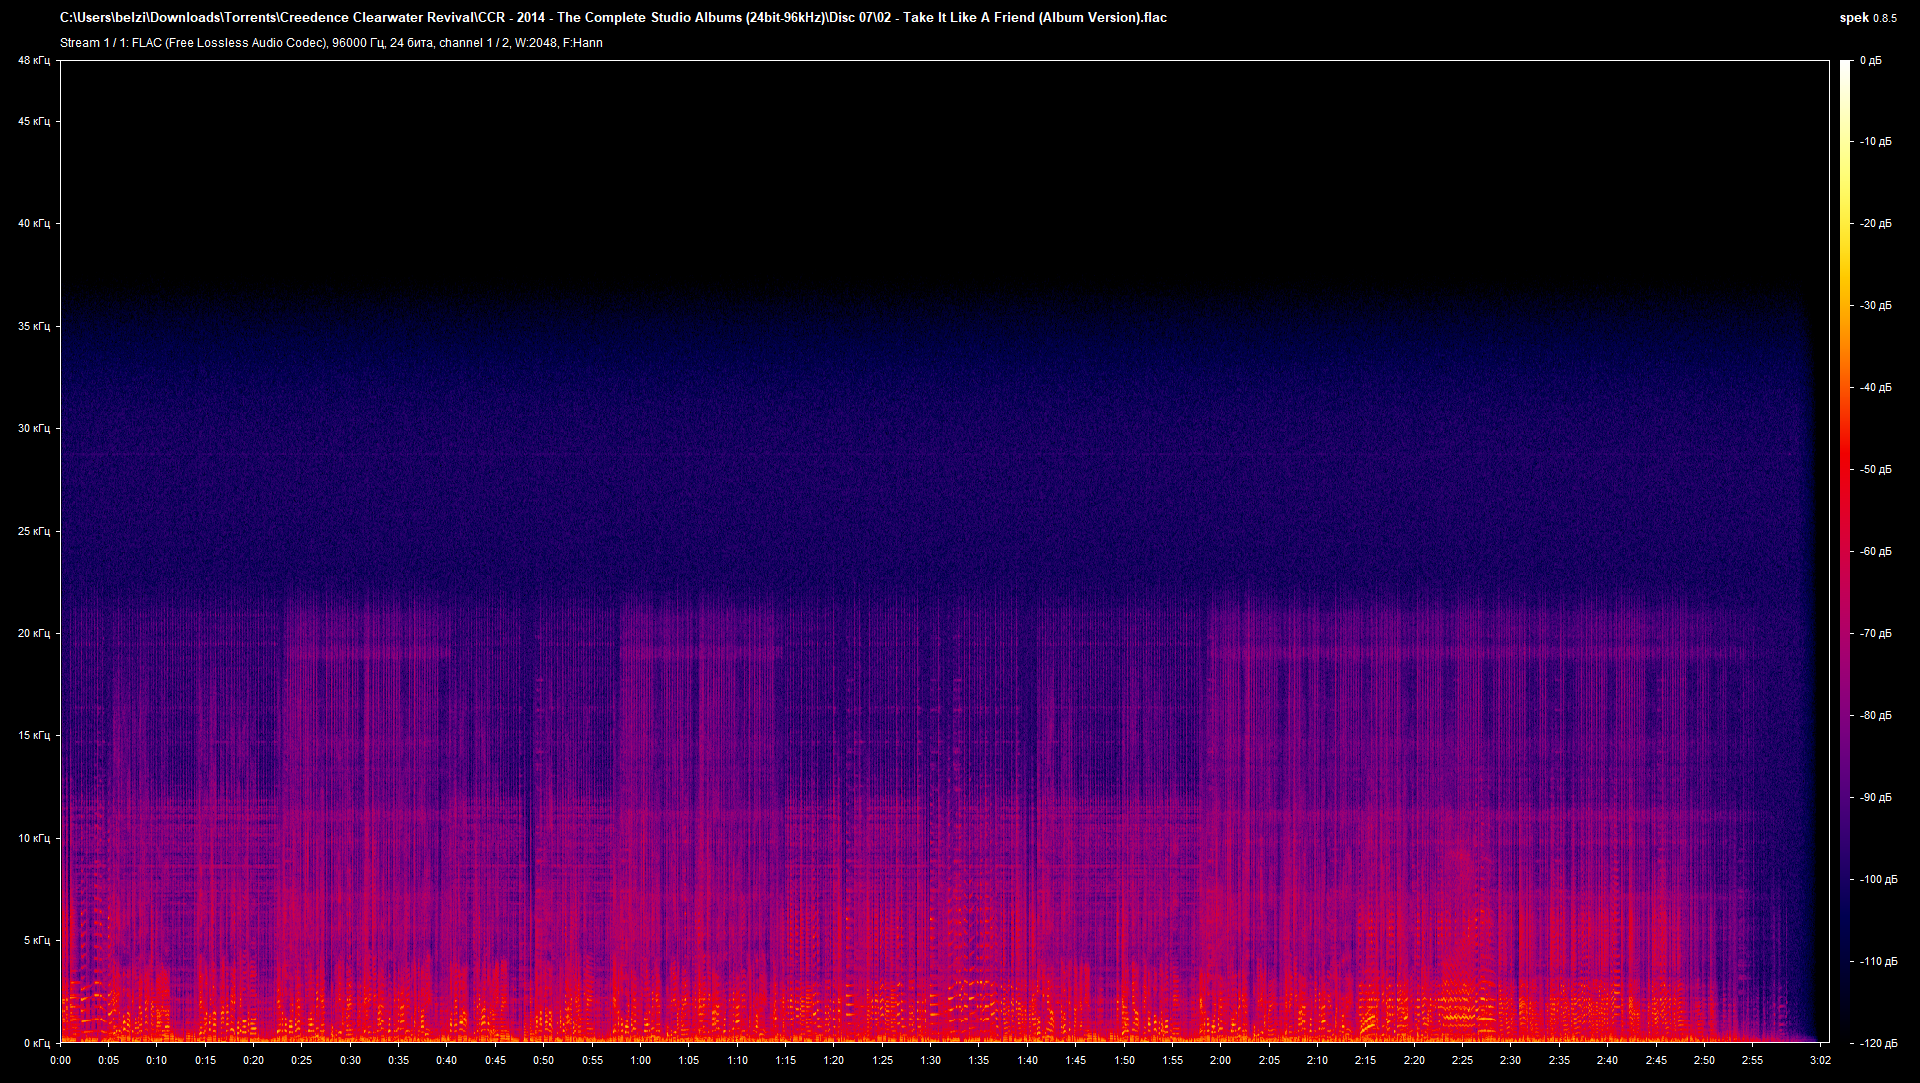Click the 35 кГц frequency label
This screenshot has width=1920, height=1083.
(33, 325)
